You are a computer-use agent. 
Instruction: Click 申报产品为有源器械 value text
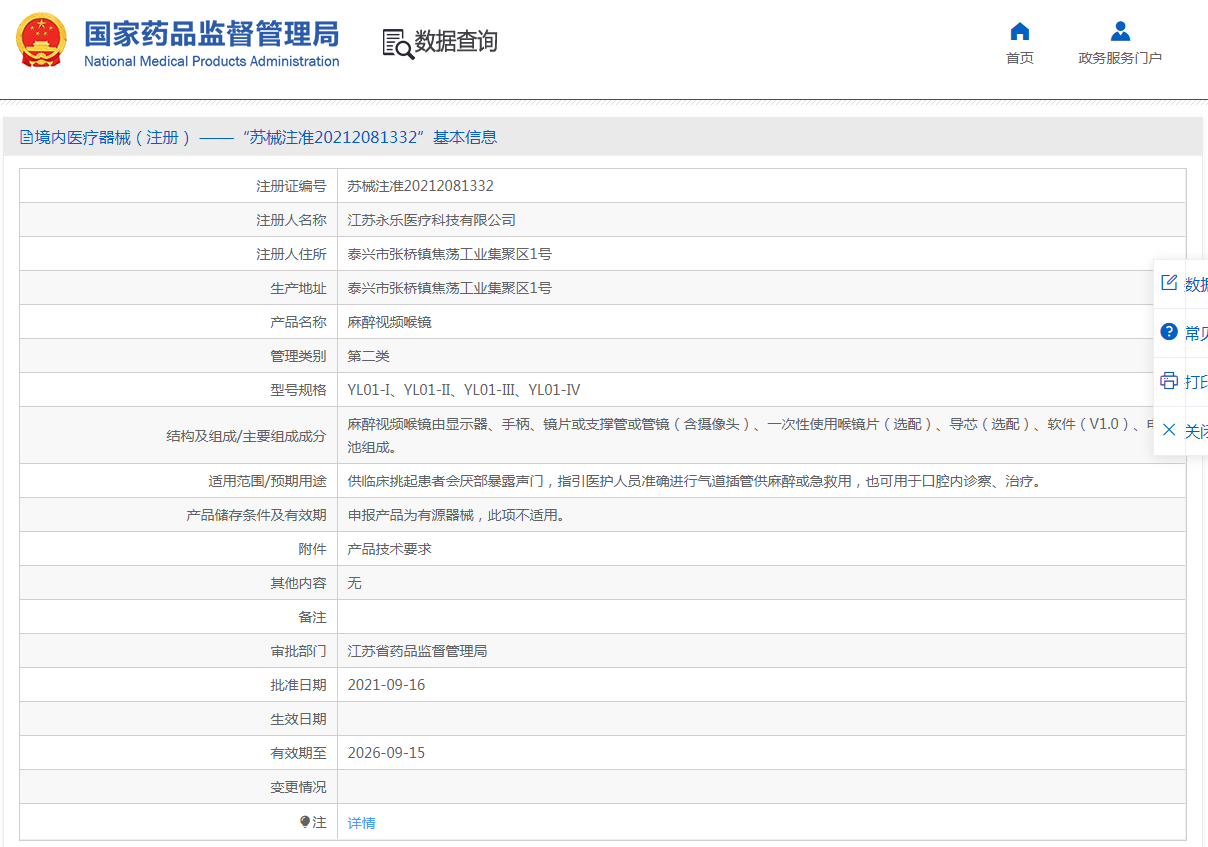pyautogui.click(x=456, y=515)
